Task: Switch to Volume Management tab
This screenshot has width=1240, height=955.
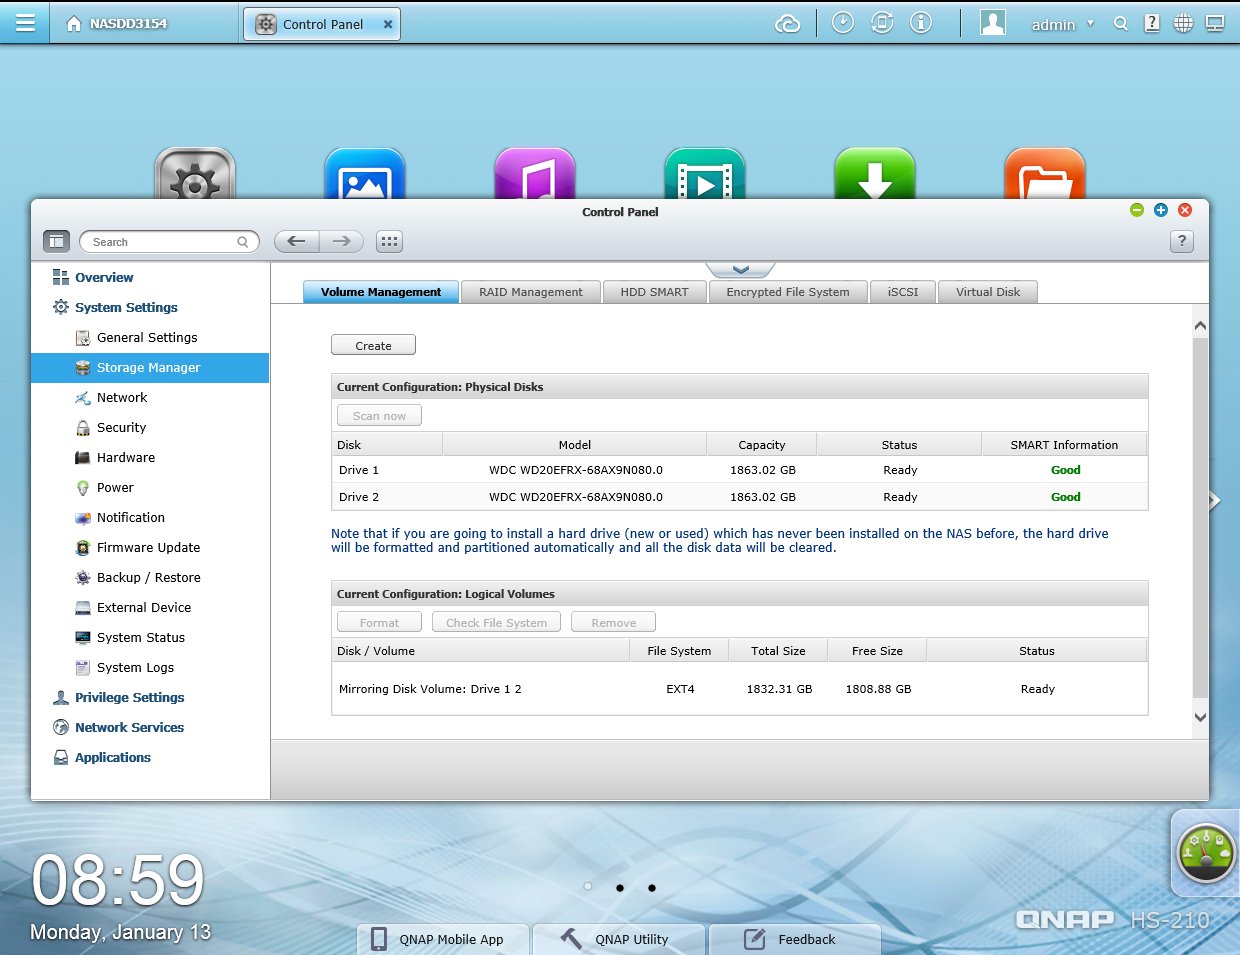Action: [381, 292]
